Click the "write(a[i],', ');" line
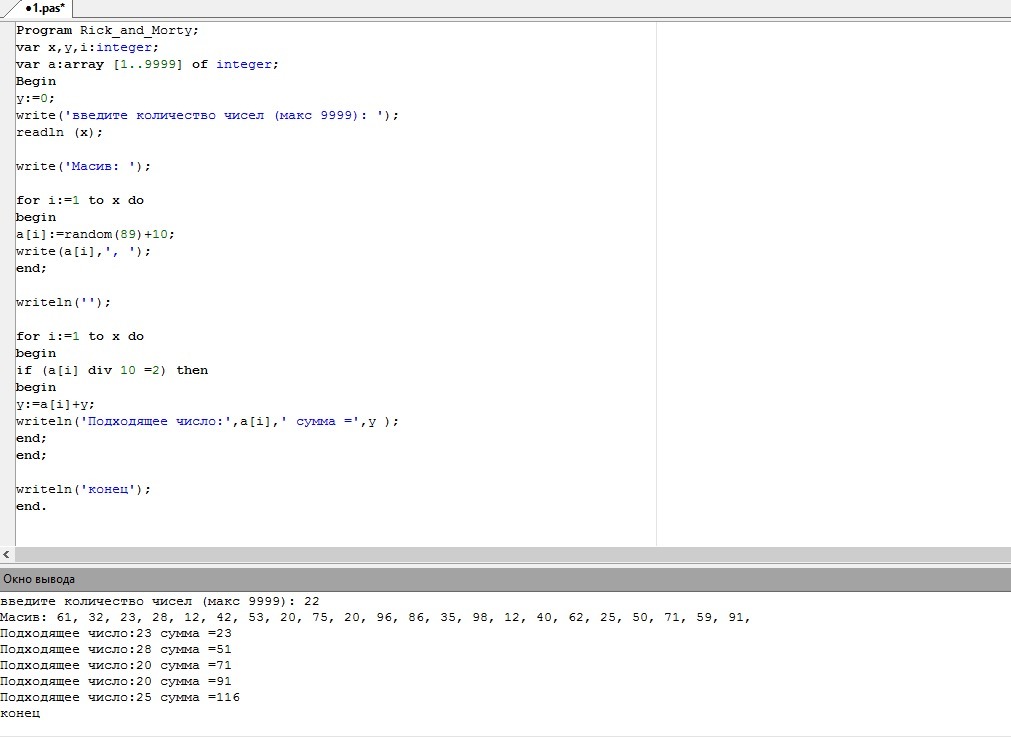The image size is (1011, 737). pyautogui.click(x=83, y=251)
